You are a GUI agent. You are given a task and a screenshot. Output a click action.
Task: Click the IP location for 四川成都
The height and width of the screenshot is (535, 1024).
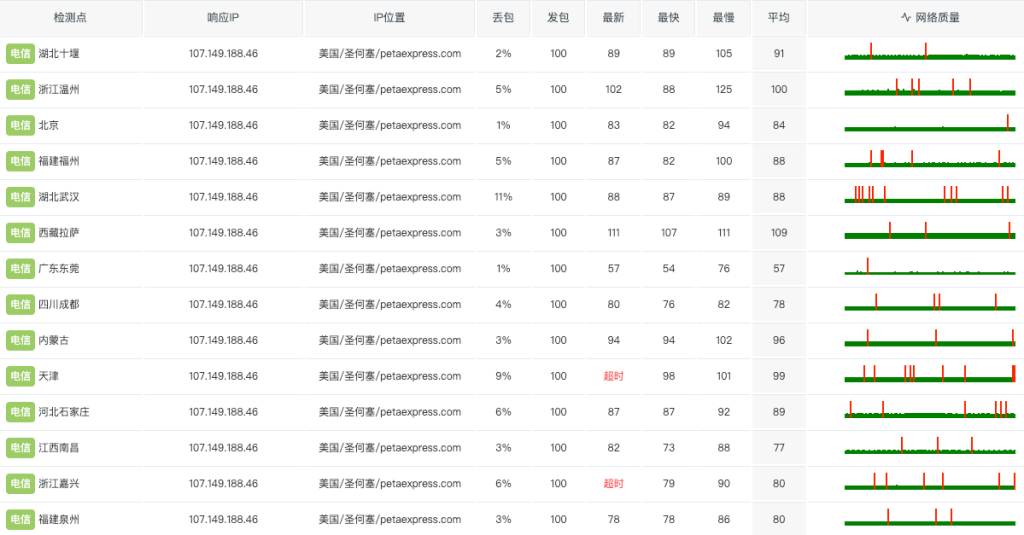click(389, 305)
